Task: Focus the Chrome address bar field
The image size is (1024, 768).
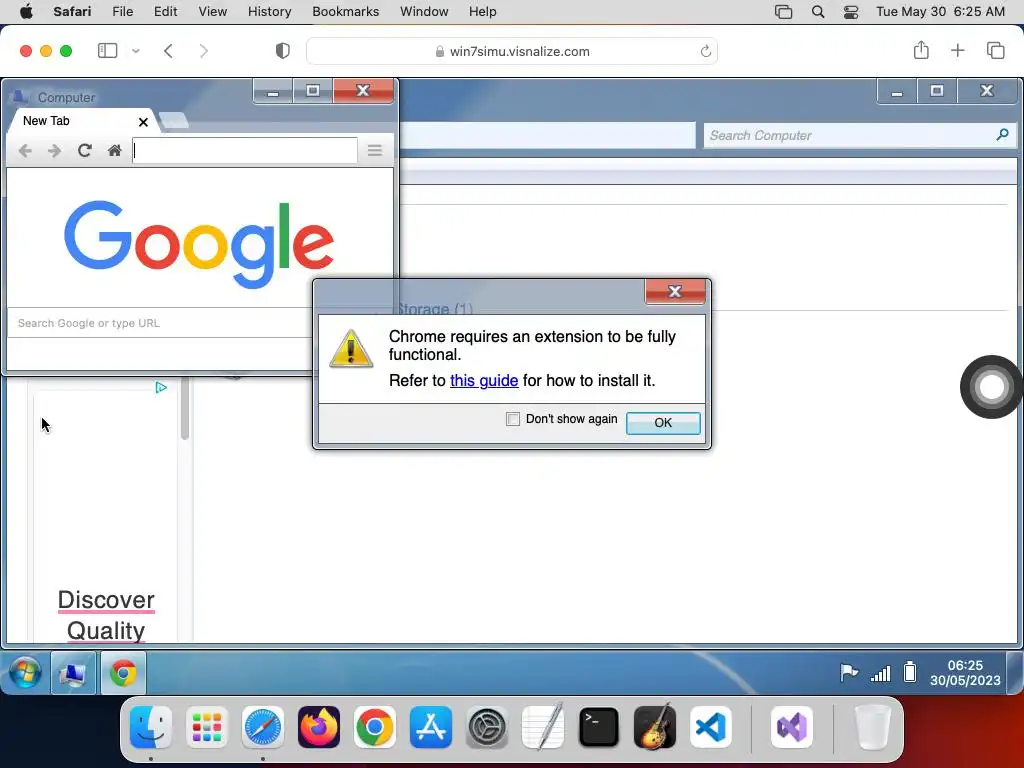Action: point(245,151)
